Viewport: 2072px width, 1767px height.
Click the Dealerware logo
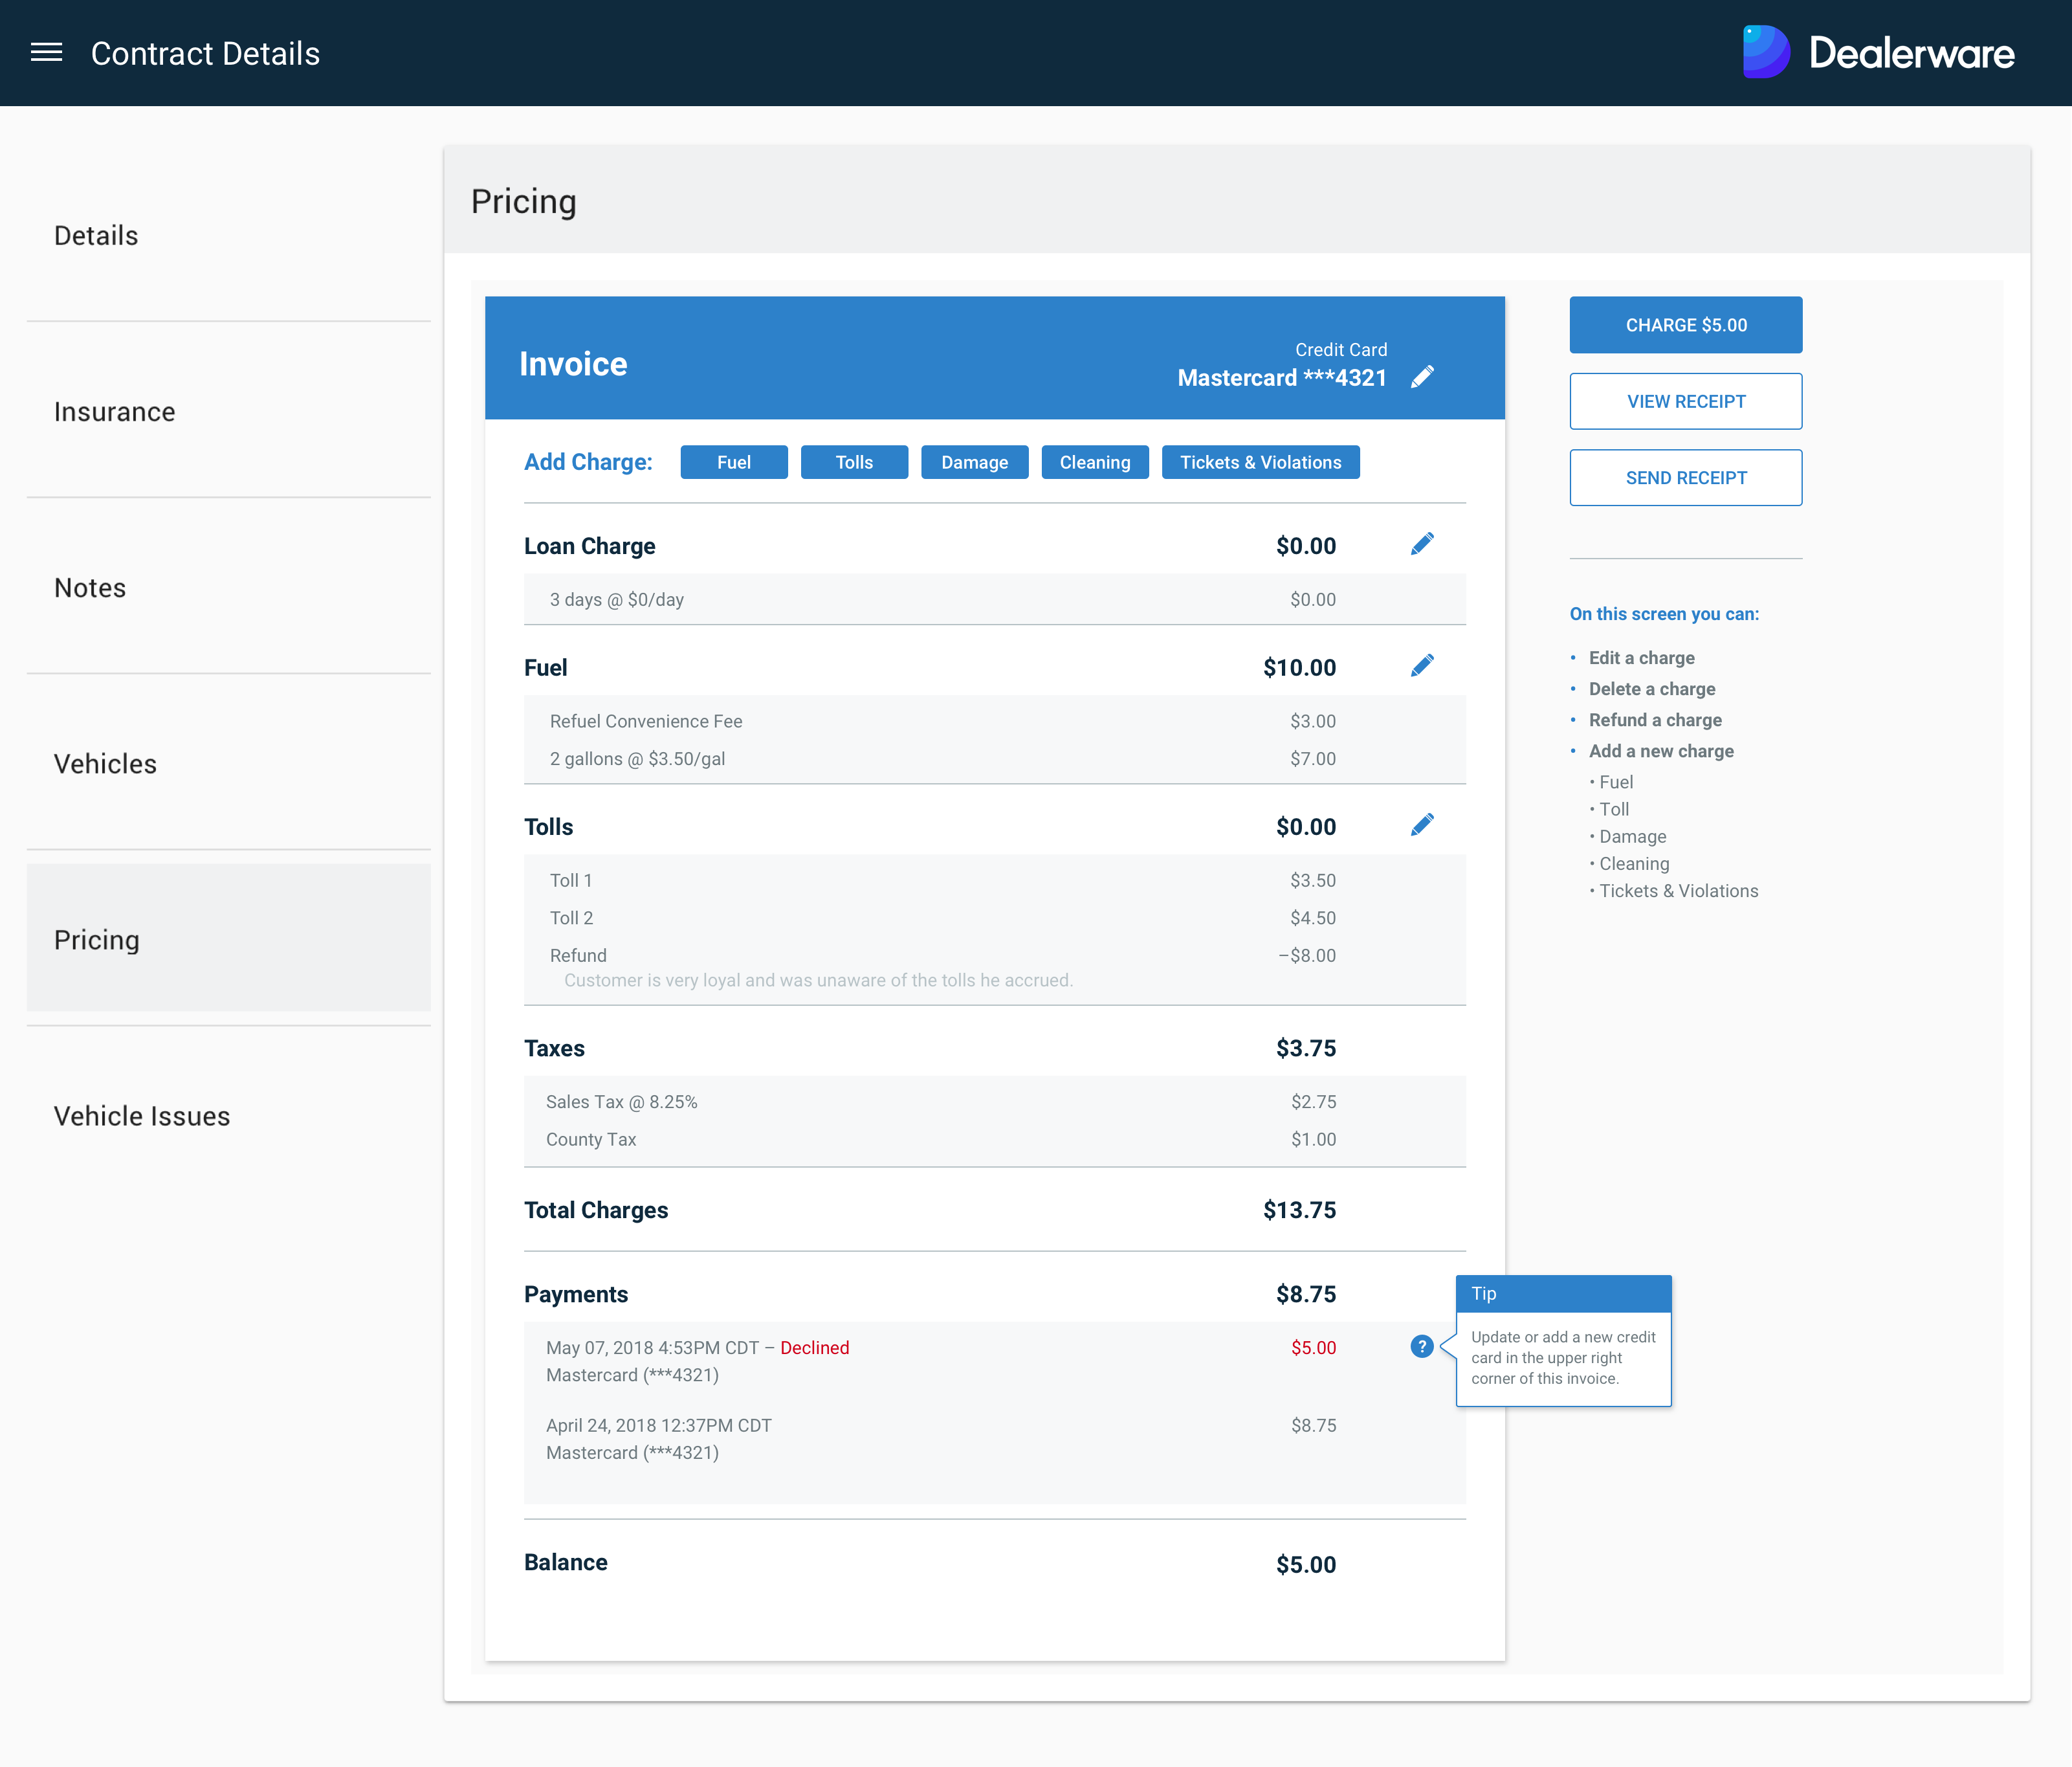pos(1877,53)
